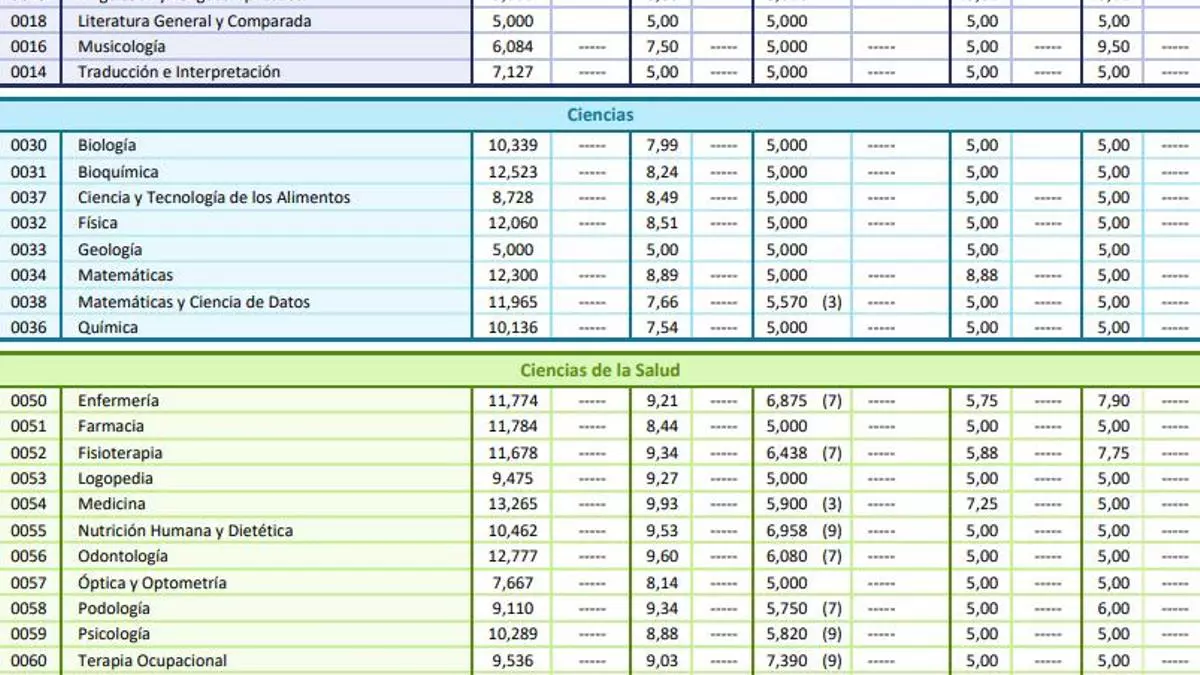The height and width of the screenshot is (675, 1200).
Task: Select code '0051' beside Farmacia
Action: [x=28, y=426]
